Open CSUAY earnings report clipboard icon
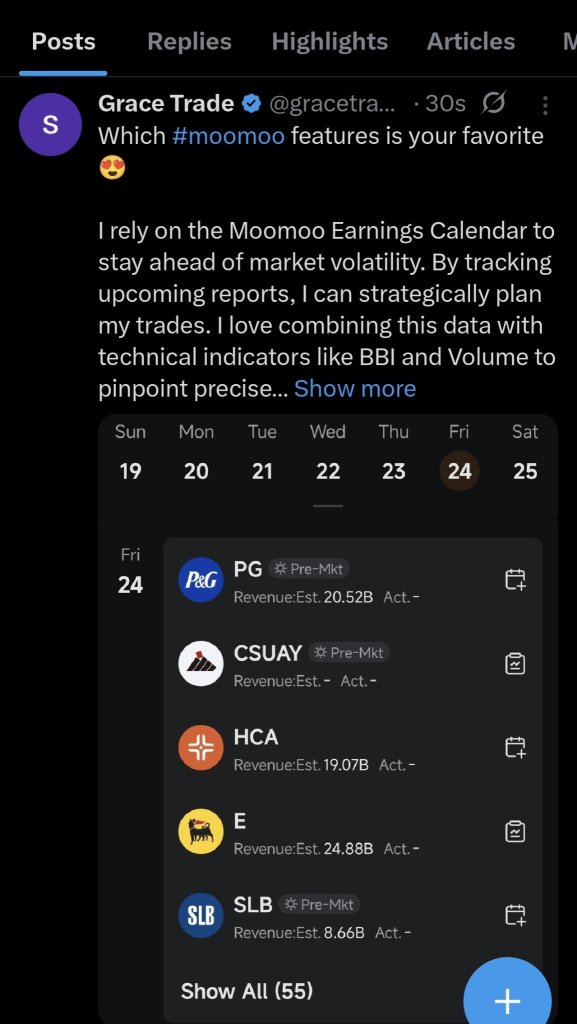 pyautogui.click(x=516, y=664)
